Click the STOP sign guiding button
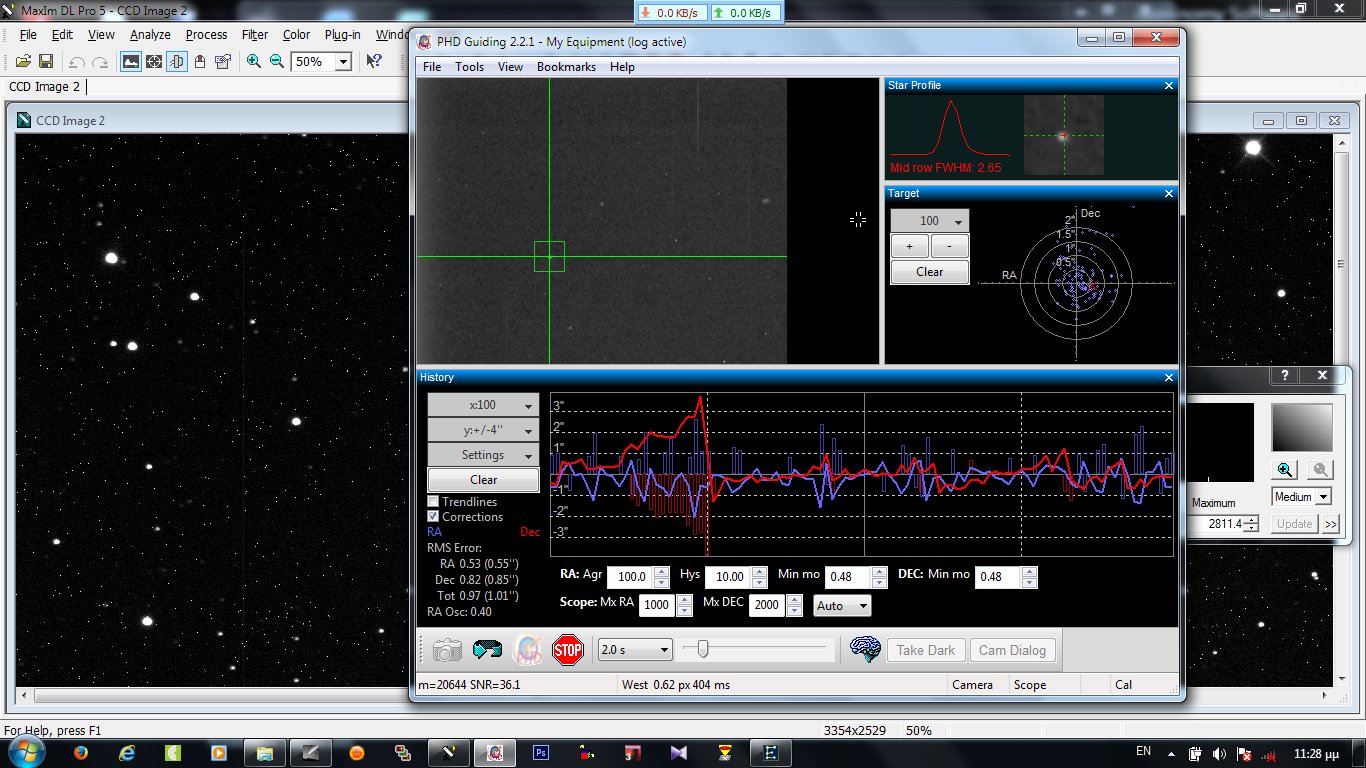 point(568,650)
